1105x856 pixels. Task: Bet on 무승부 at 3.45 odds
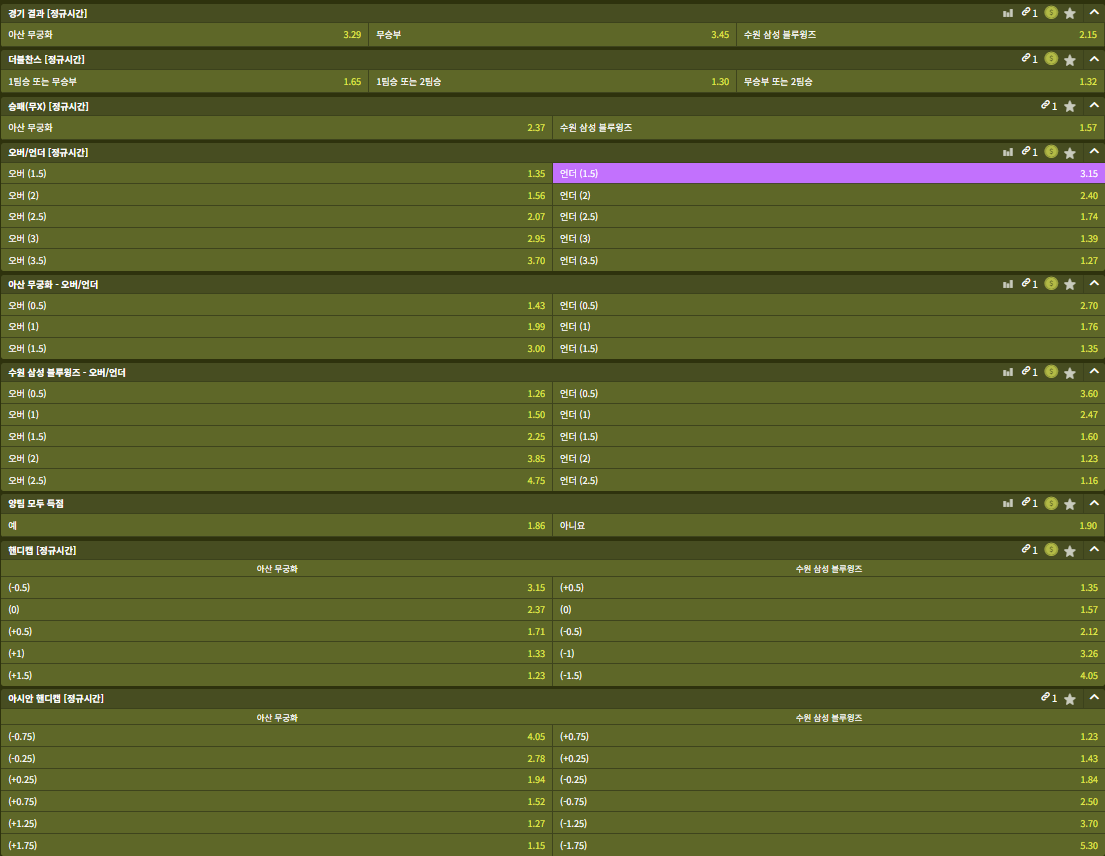click(552, 35)
